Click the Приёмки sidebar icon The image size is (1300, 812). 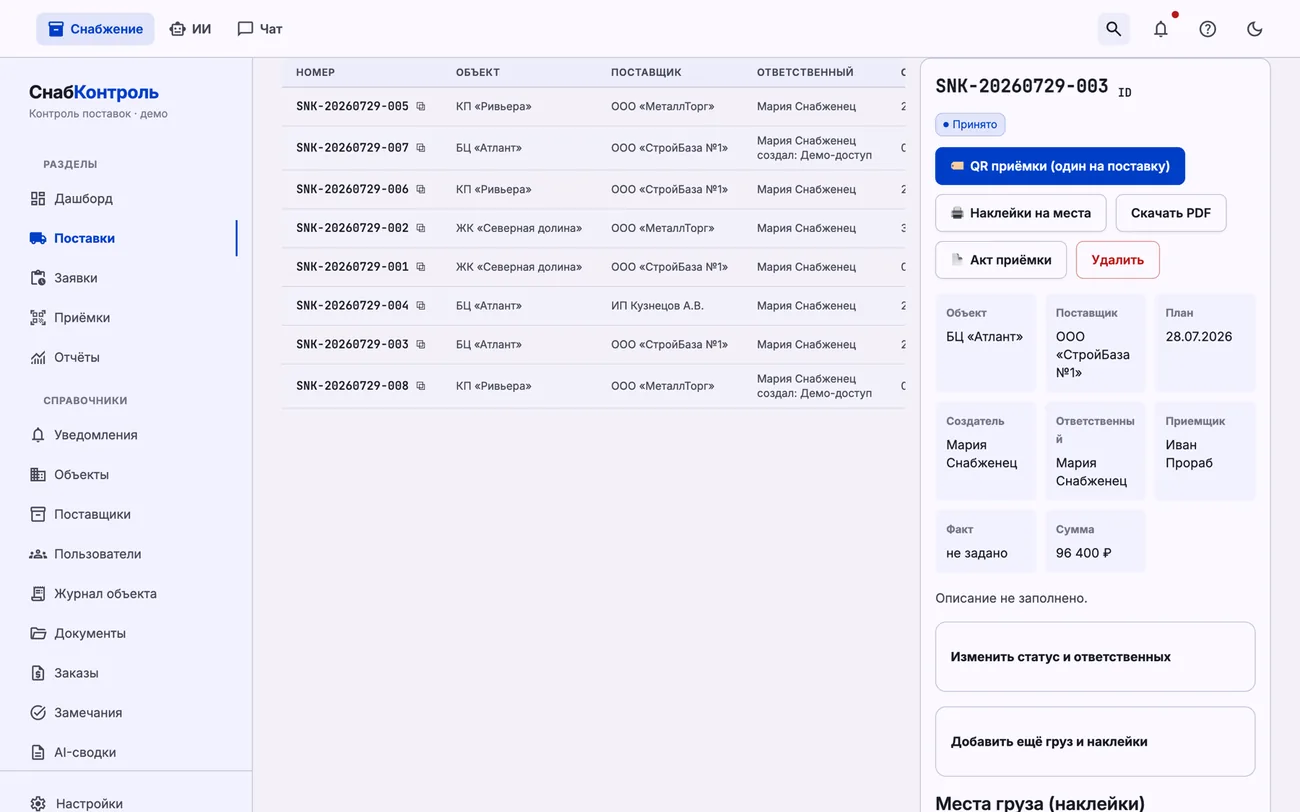pyautogui.click(x=38, y=318)
